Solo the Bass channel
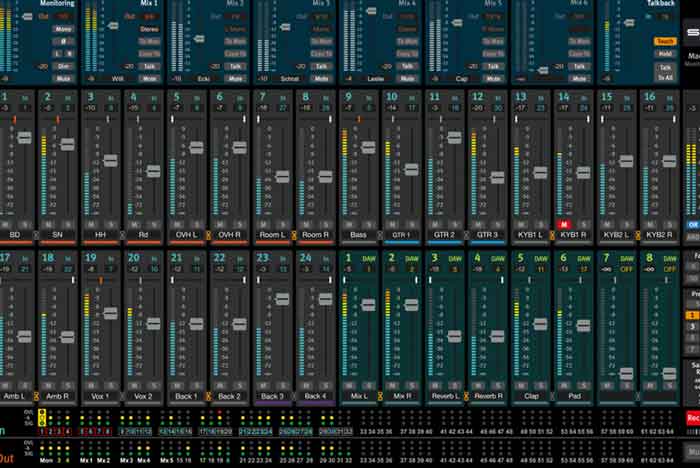Viewport: 700px width, 468px height. pos(369,225)
